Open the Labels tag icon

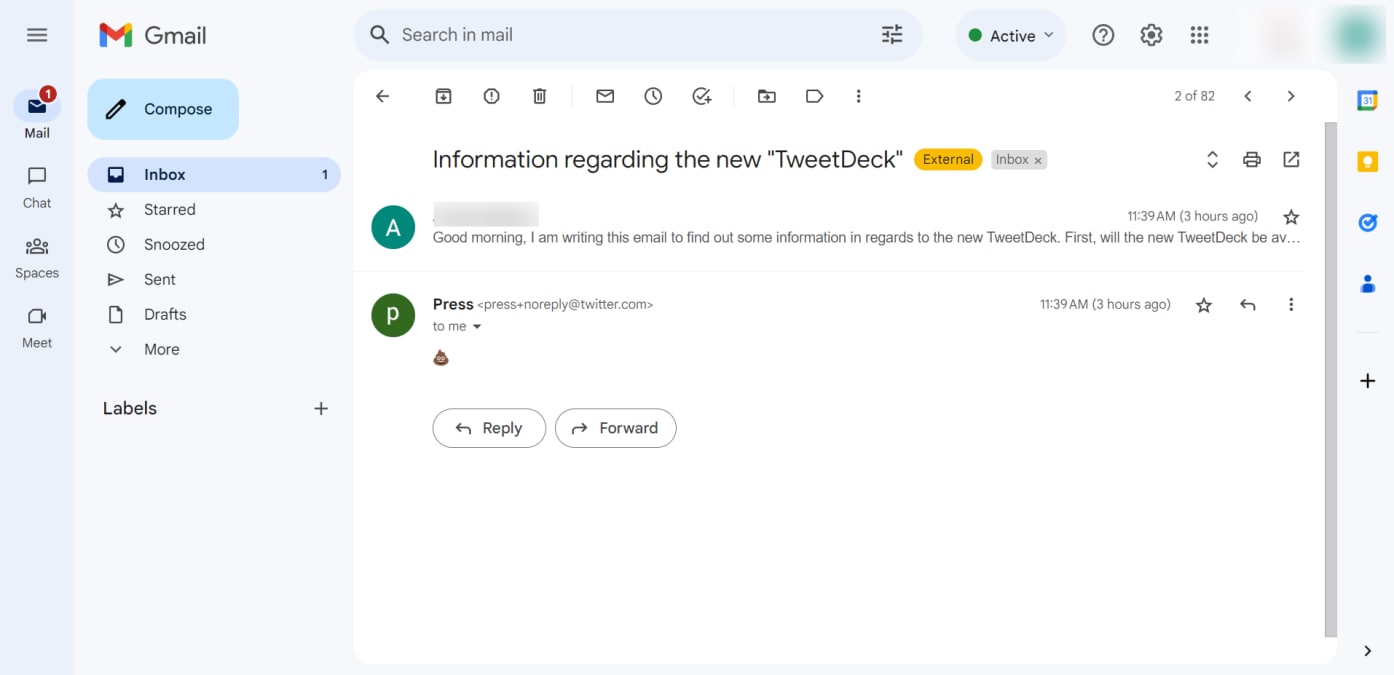pyautogui.click(x=814, y=96)
